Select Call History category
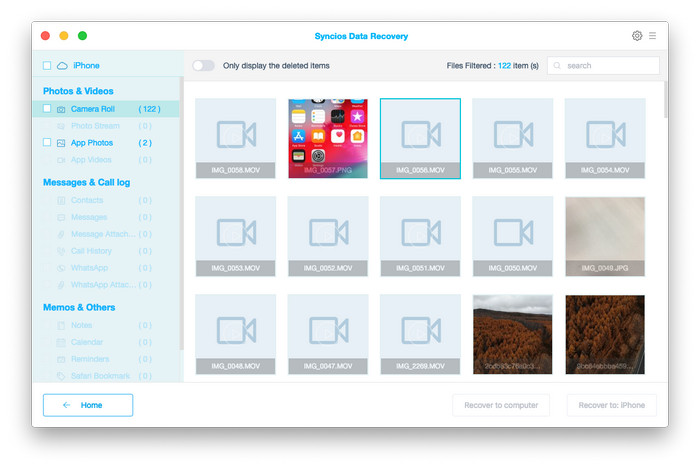Viewport: 700px width, 469px height. coord(106,251)
